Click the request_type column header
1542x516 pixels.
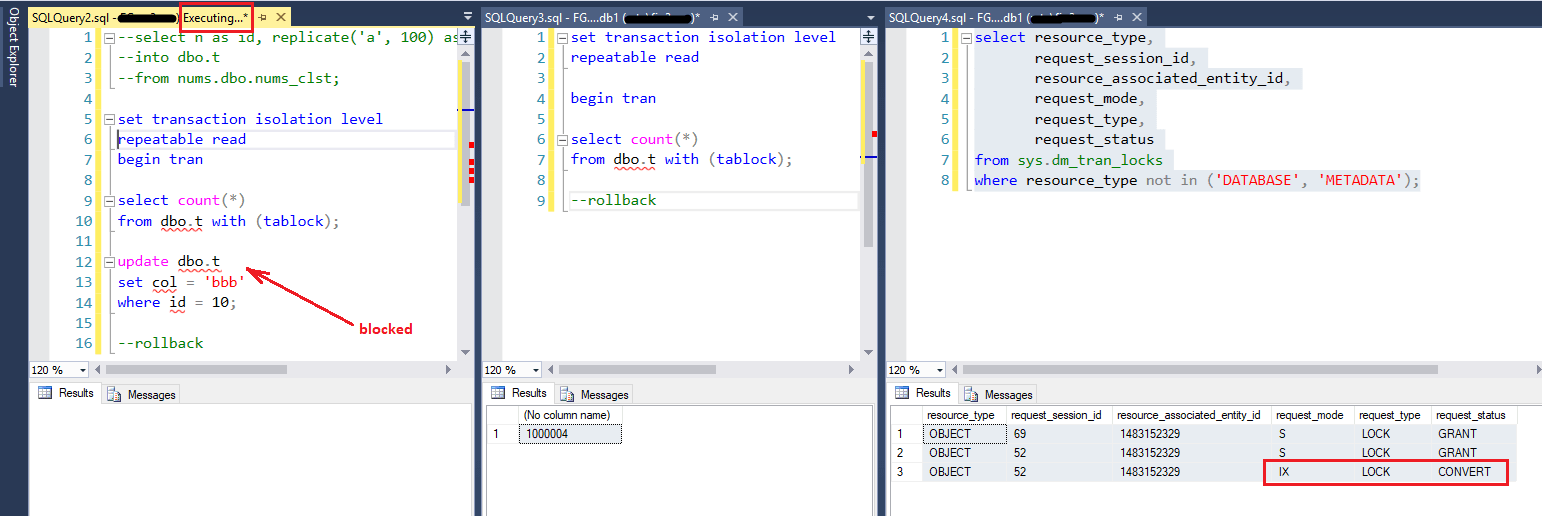[1392, 415]
